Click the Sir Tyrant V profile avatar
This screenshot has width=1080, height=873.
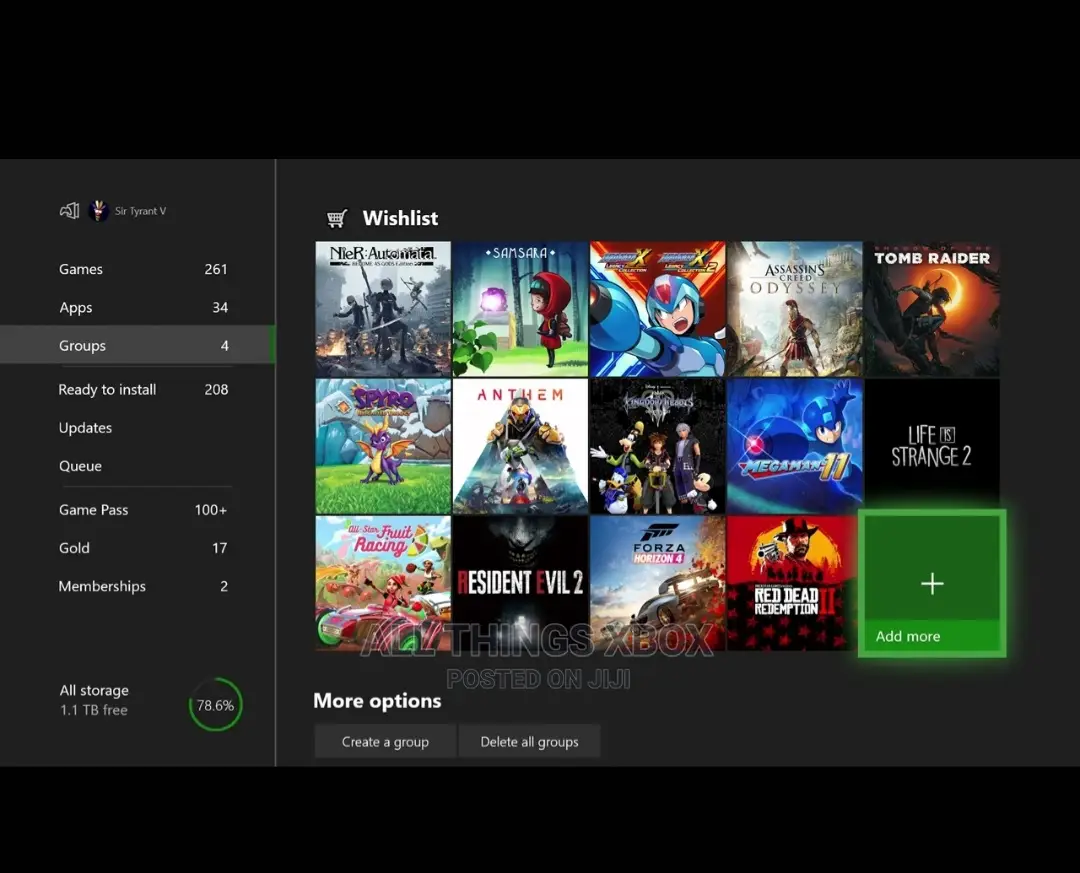coord(98,211)
